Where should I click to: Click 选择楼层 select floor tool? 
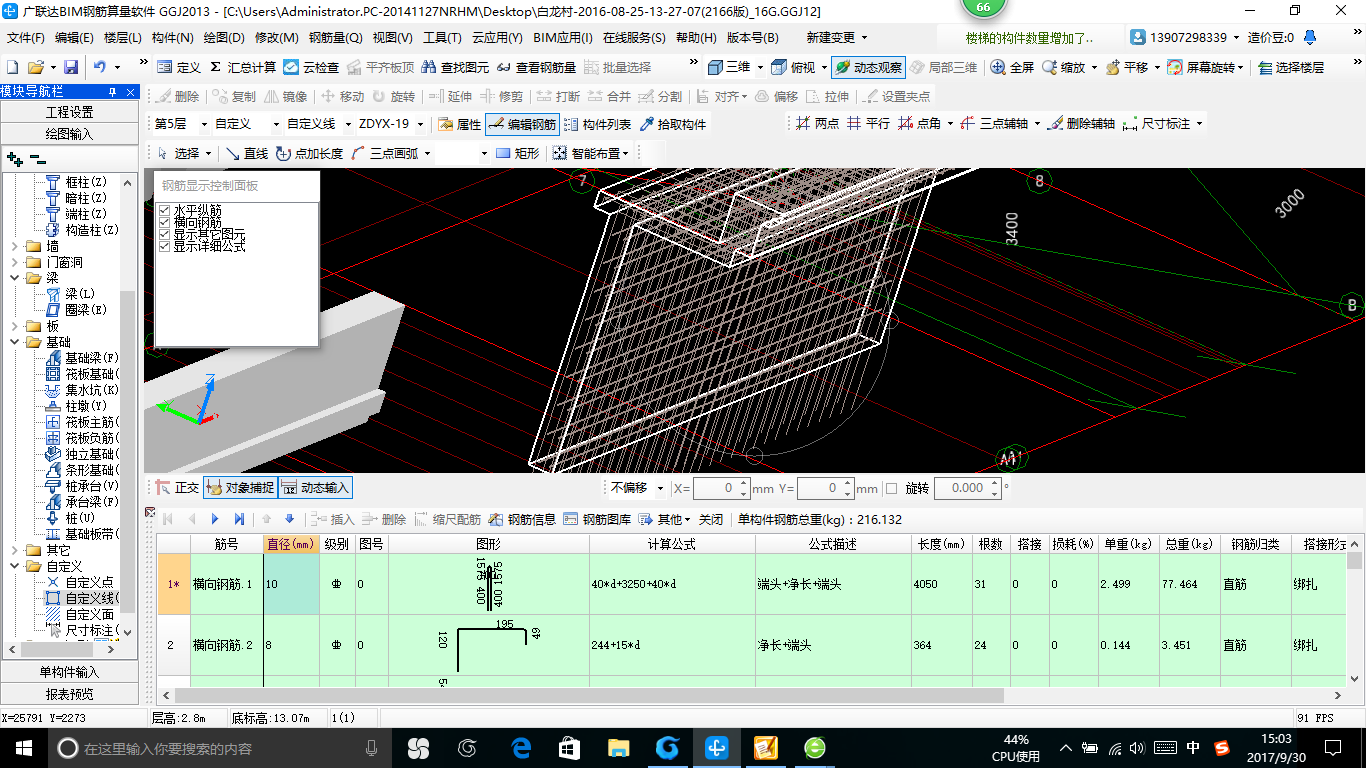point(1291,68)
